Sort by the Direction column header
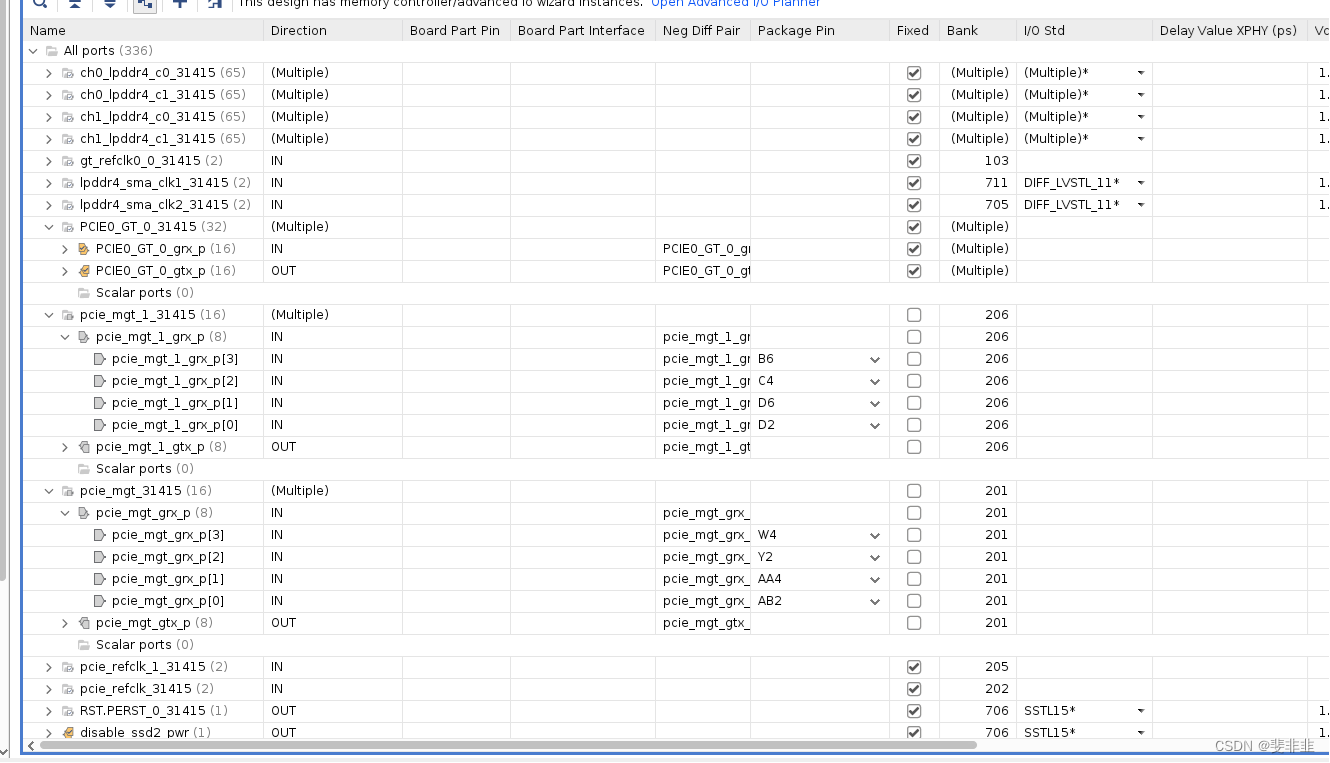This screenshot has width=1330, height=763. point(333,30)
